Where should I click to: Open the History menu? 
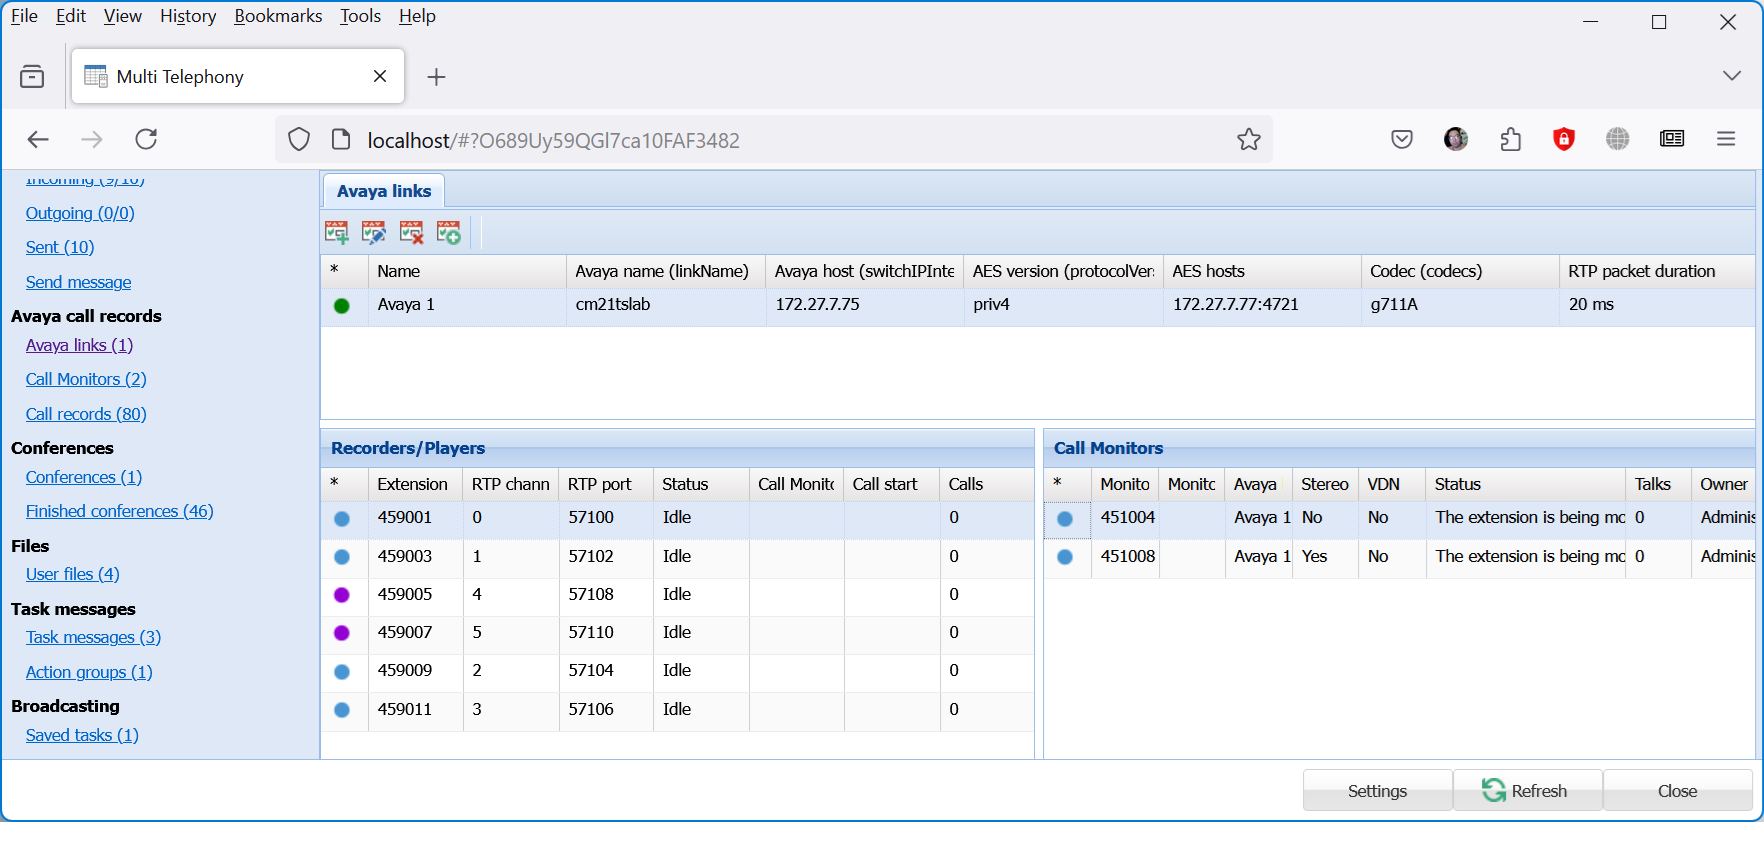pyautogui.click(x=188, y=16)
